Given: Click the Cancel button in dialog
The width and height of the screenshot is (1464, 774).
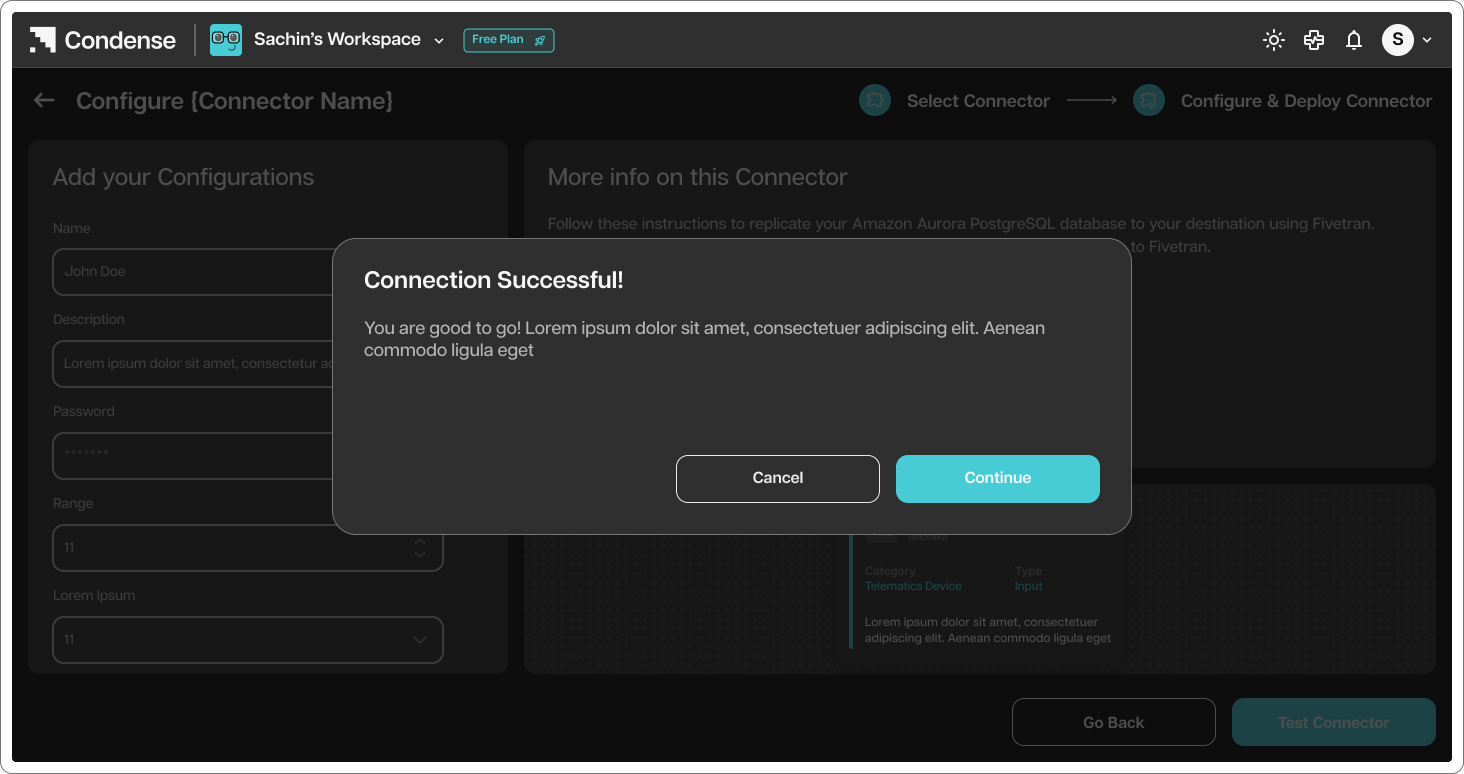Looking at the screenshot, I should [x=778, y=478].
